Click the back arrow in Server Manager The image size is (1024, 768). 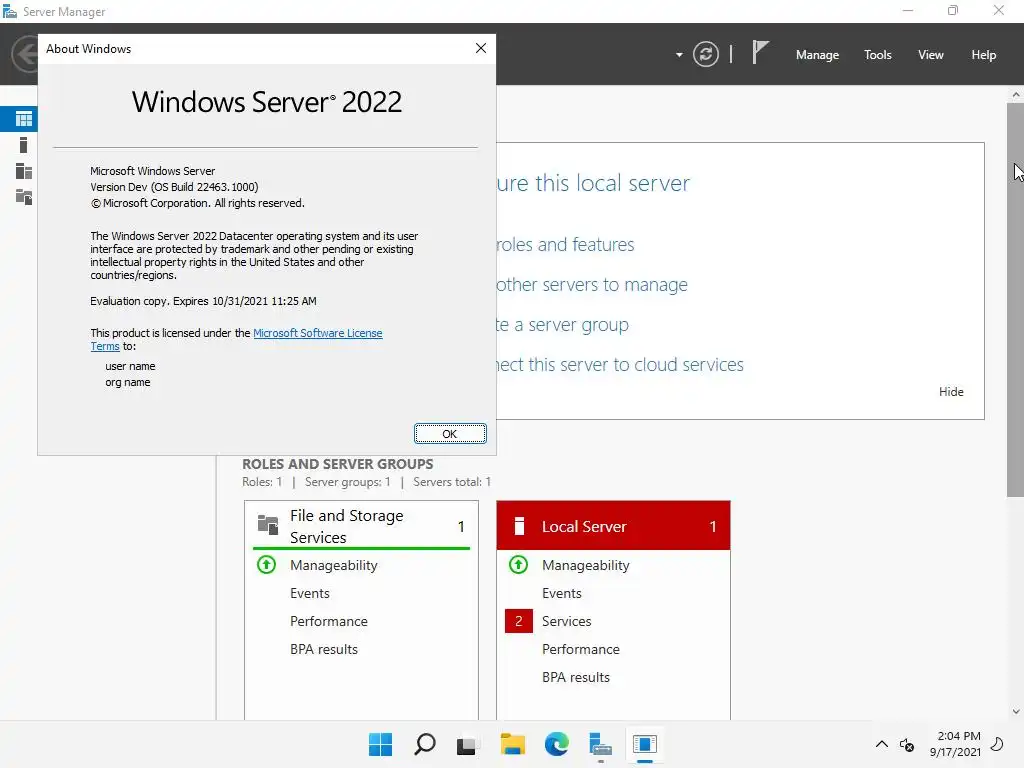26,54
